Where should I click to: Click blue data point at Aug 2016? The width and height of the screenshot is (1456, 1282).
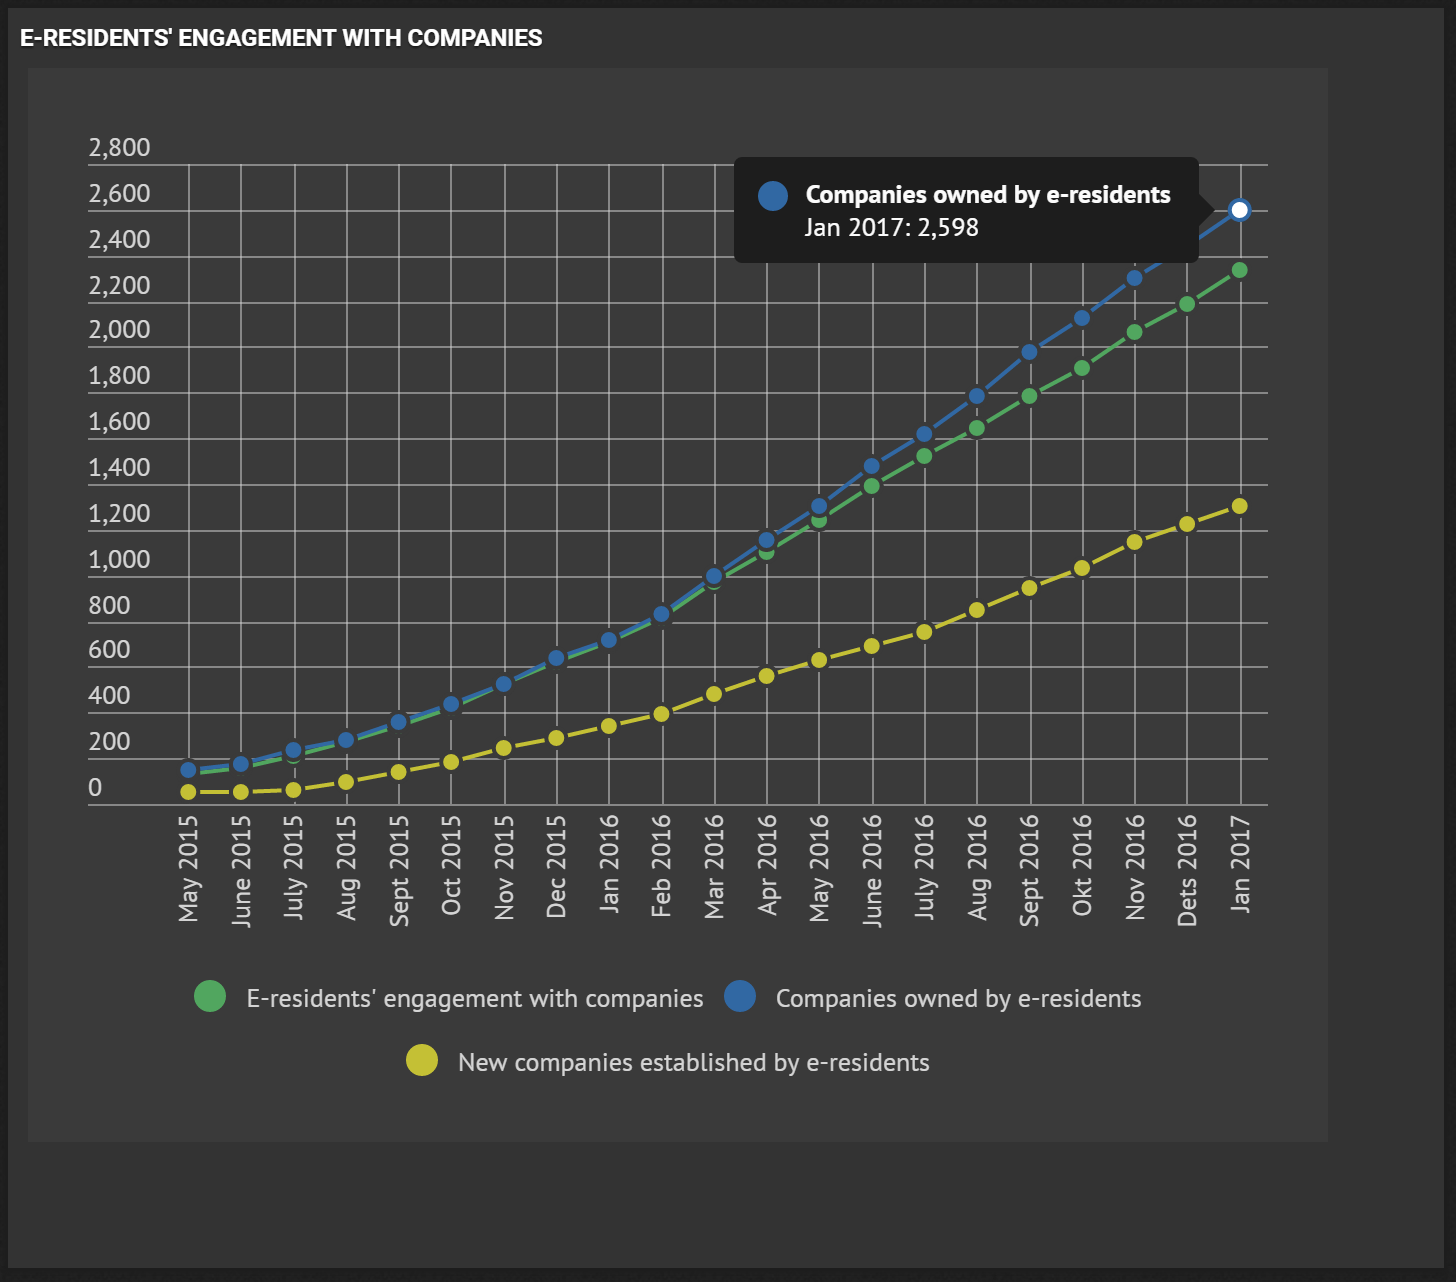click(977, 396)
